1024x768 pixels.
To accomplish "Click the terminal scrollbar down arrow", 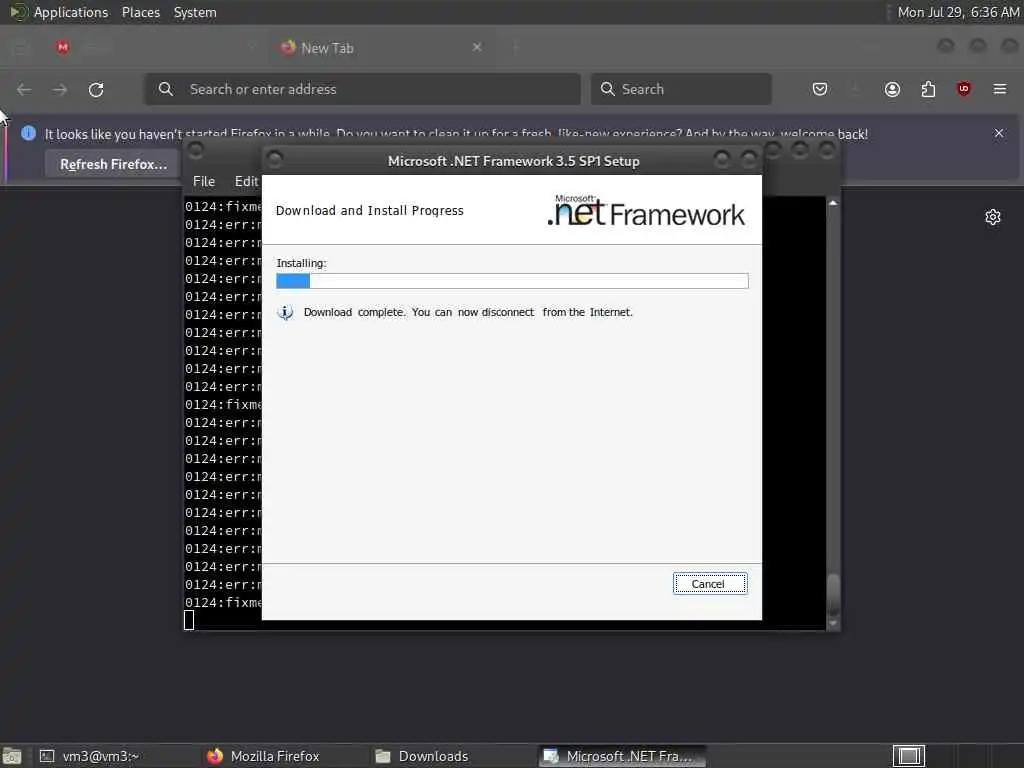I will pyautogui.click(x=833, y=624).
